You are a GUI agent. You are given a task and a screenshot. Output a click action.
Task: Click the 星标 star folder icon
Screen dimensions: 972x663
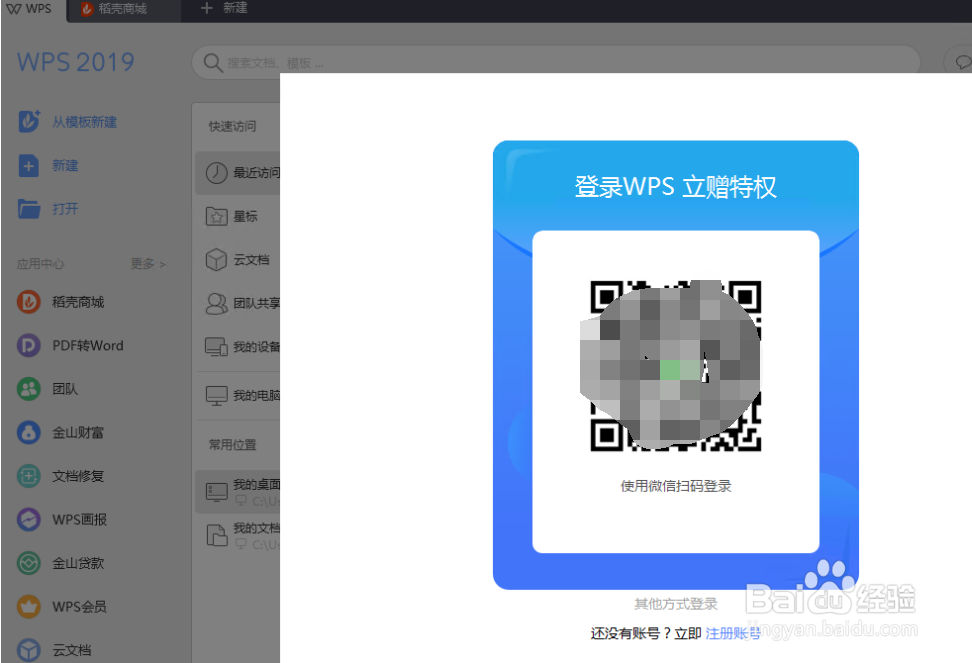(216, 216)
